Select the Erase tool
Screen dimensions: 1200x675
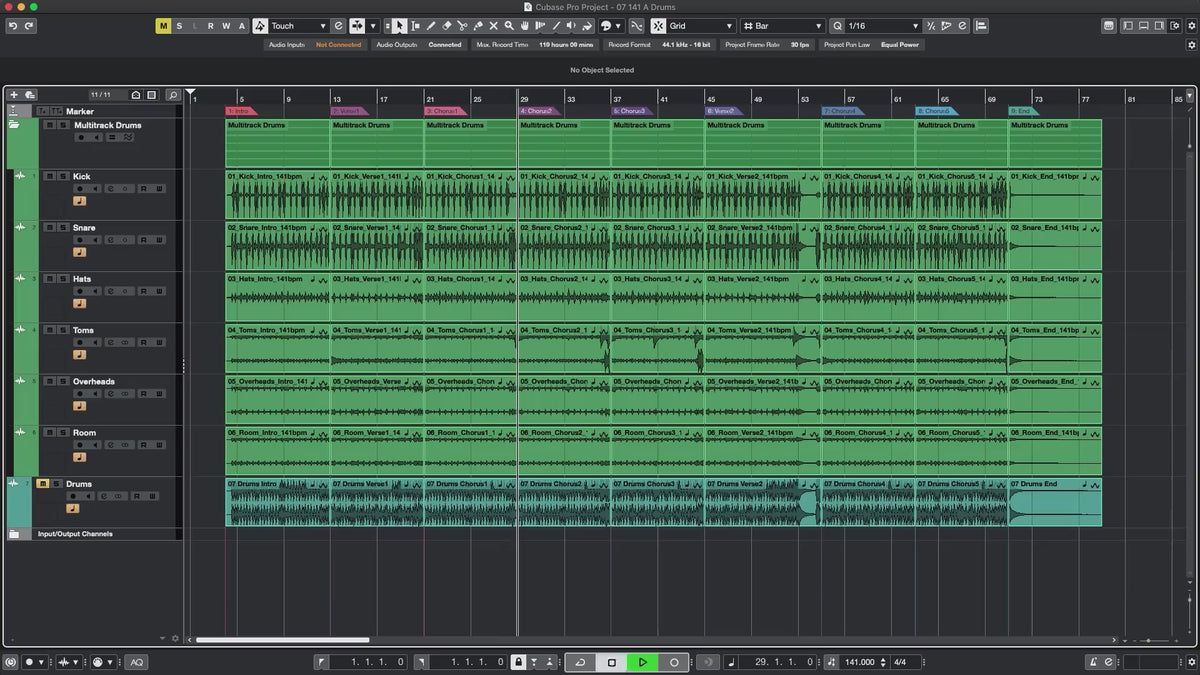(447, 25)
